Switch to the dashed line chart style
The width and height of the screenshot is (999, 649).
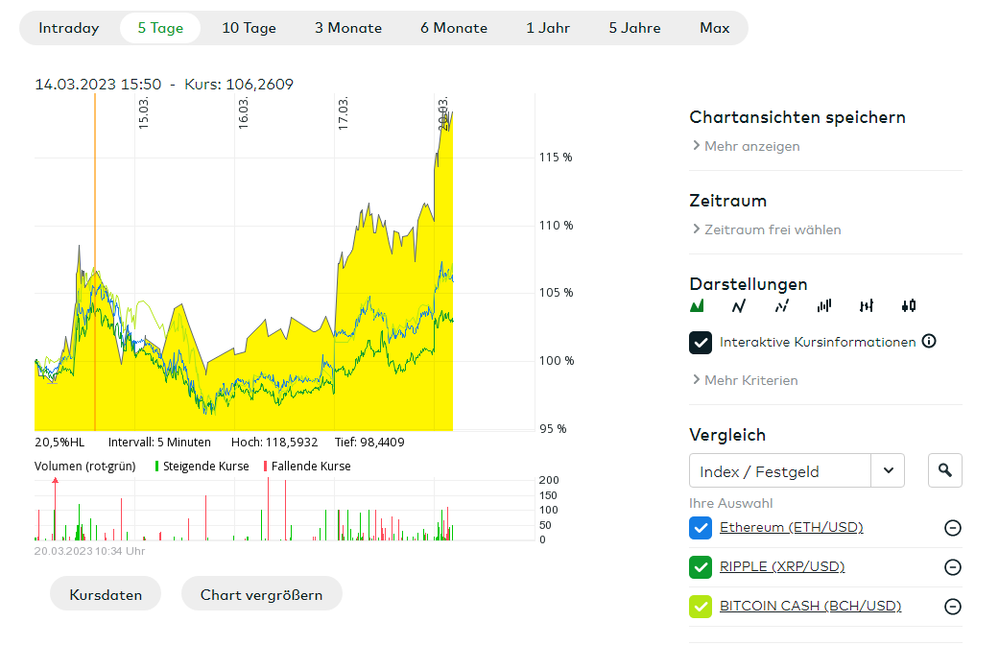(x=782, y=306)
